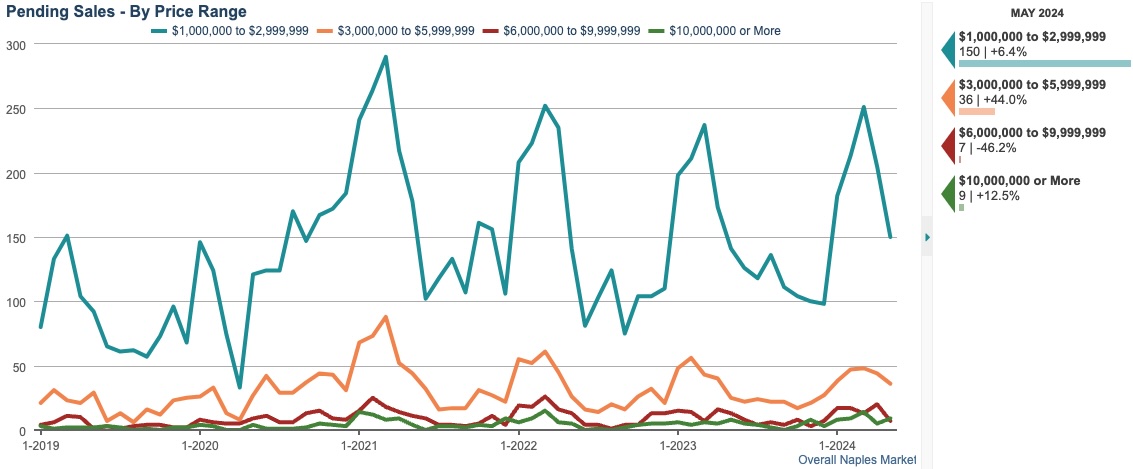Click the teal arrow marker beside $1,000,000 to $2,999,999
Image resolution: width=1133 pixels, height=469 pixels.
[949, 49]
